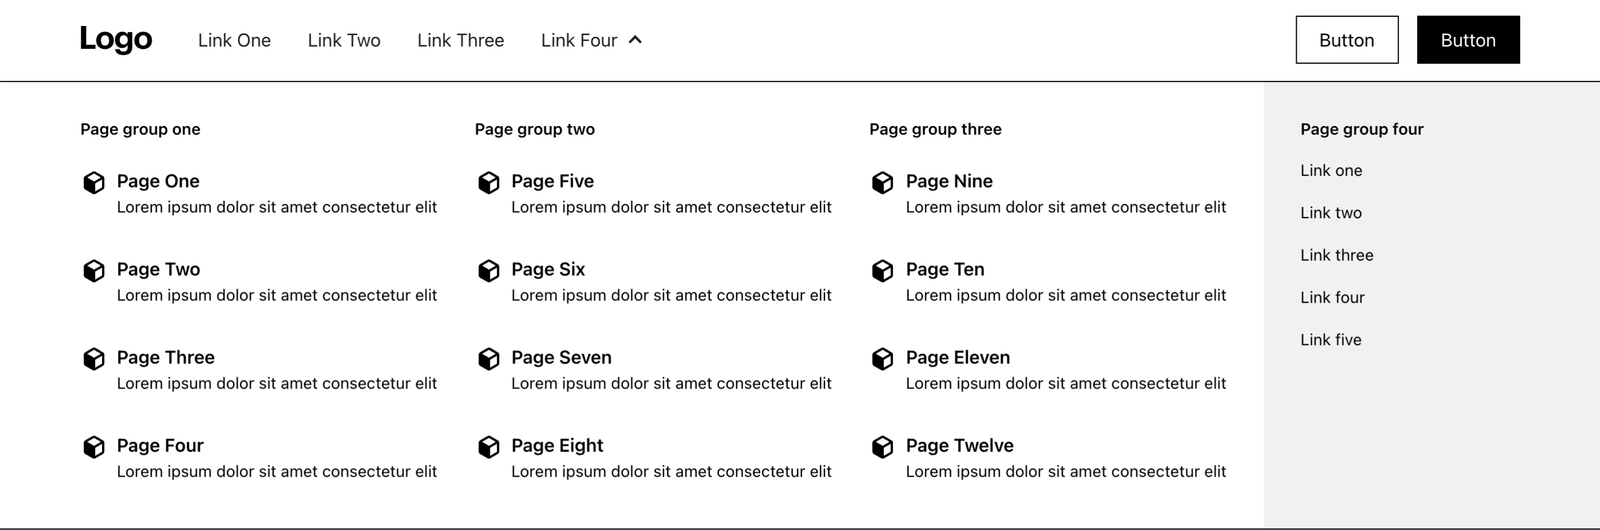Viewport: 1600px width, 530px height.
Task: Open the Link One nav item
Action: pyautogui.click(x=234, y=40)
